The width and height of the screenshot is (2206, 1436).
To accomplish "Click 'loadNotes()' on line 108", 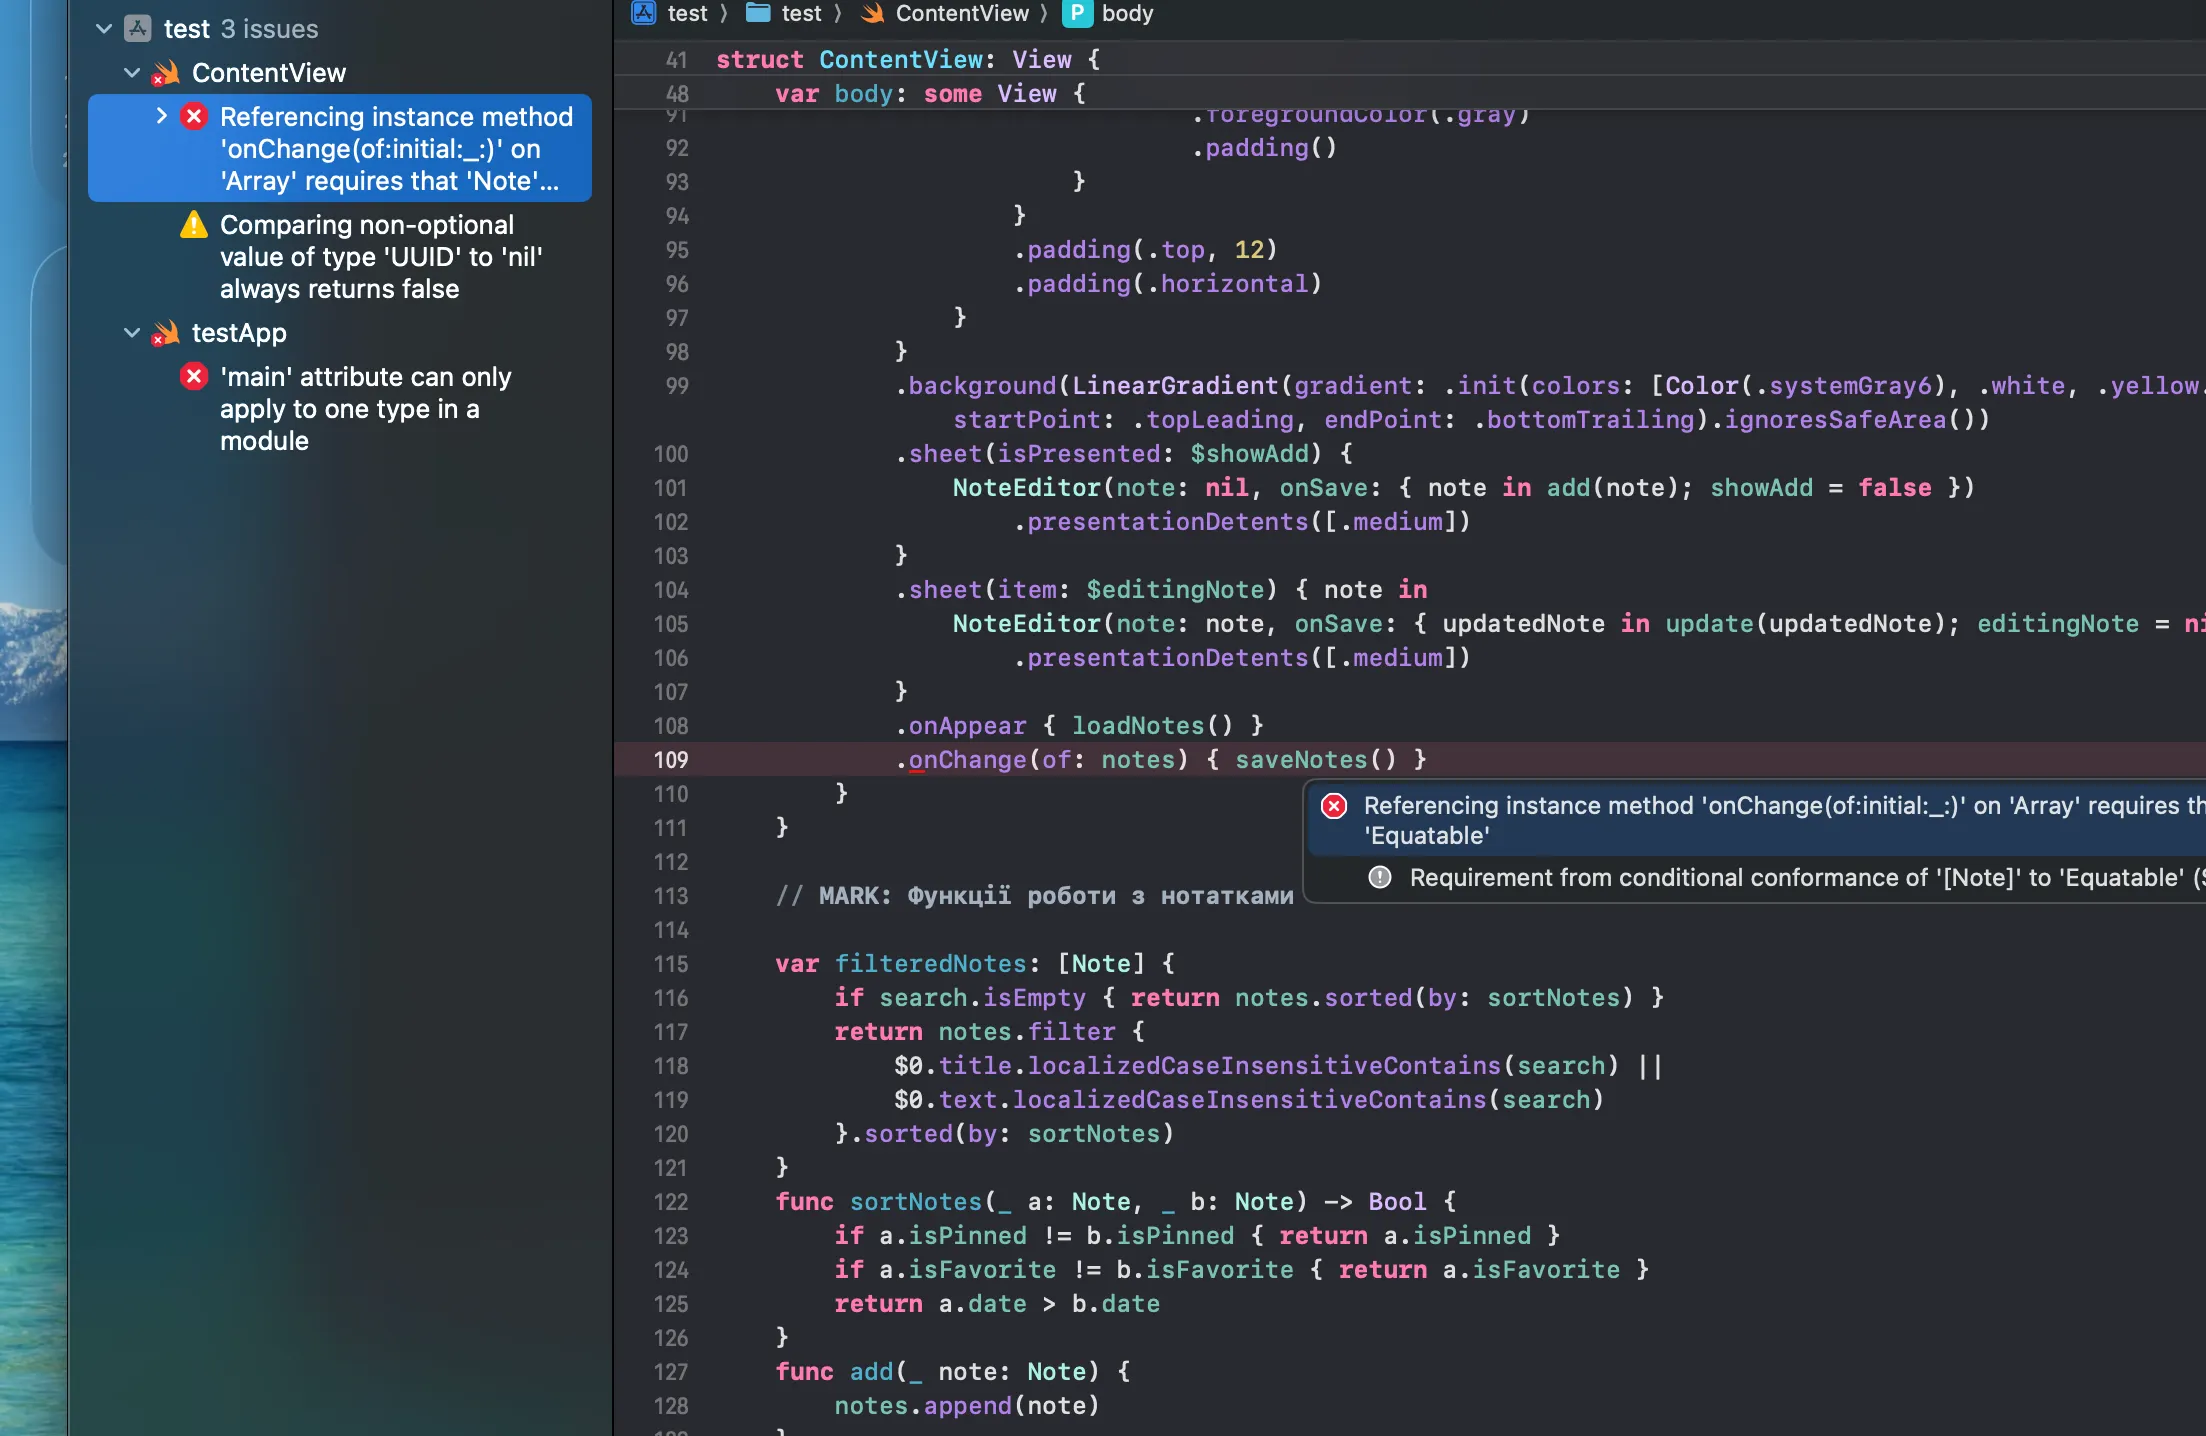I will click(x=1152, y=726).
